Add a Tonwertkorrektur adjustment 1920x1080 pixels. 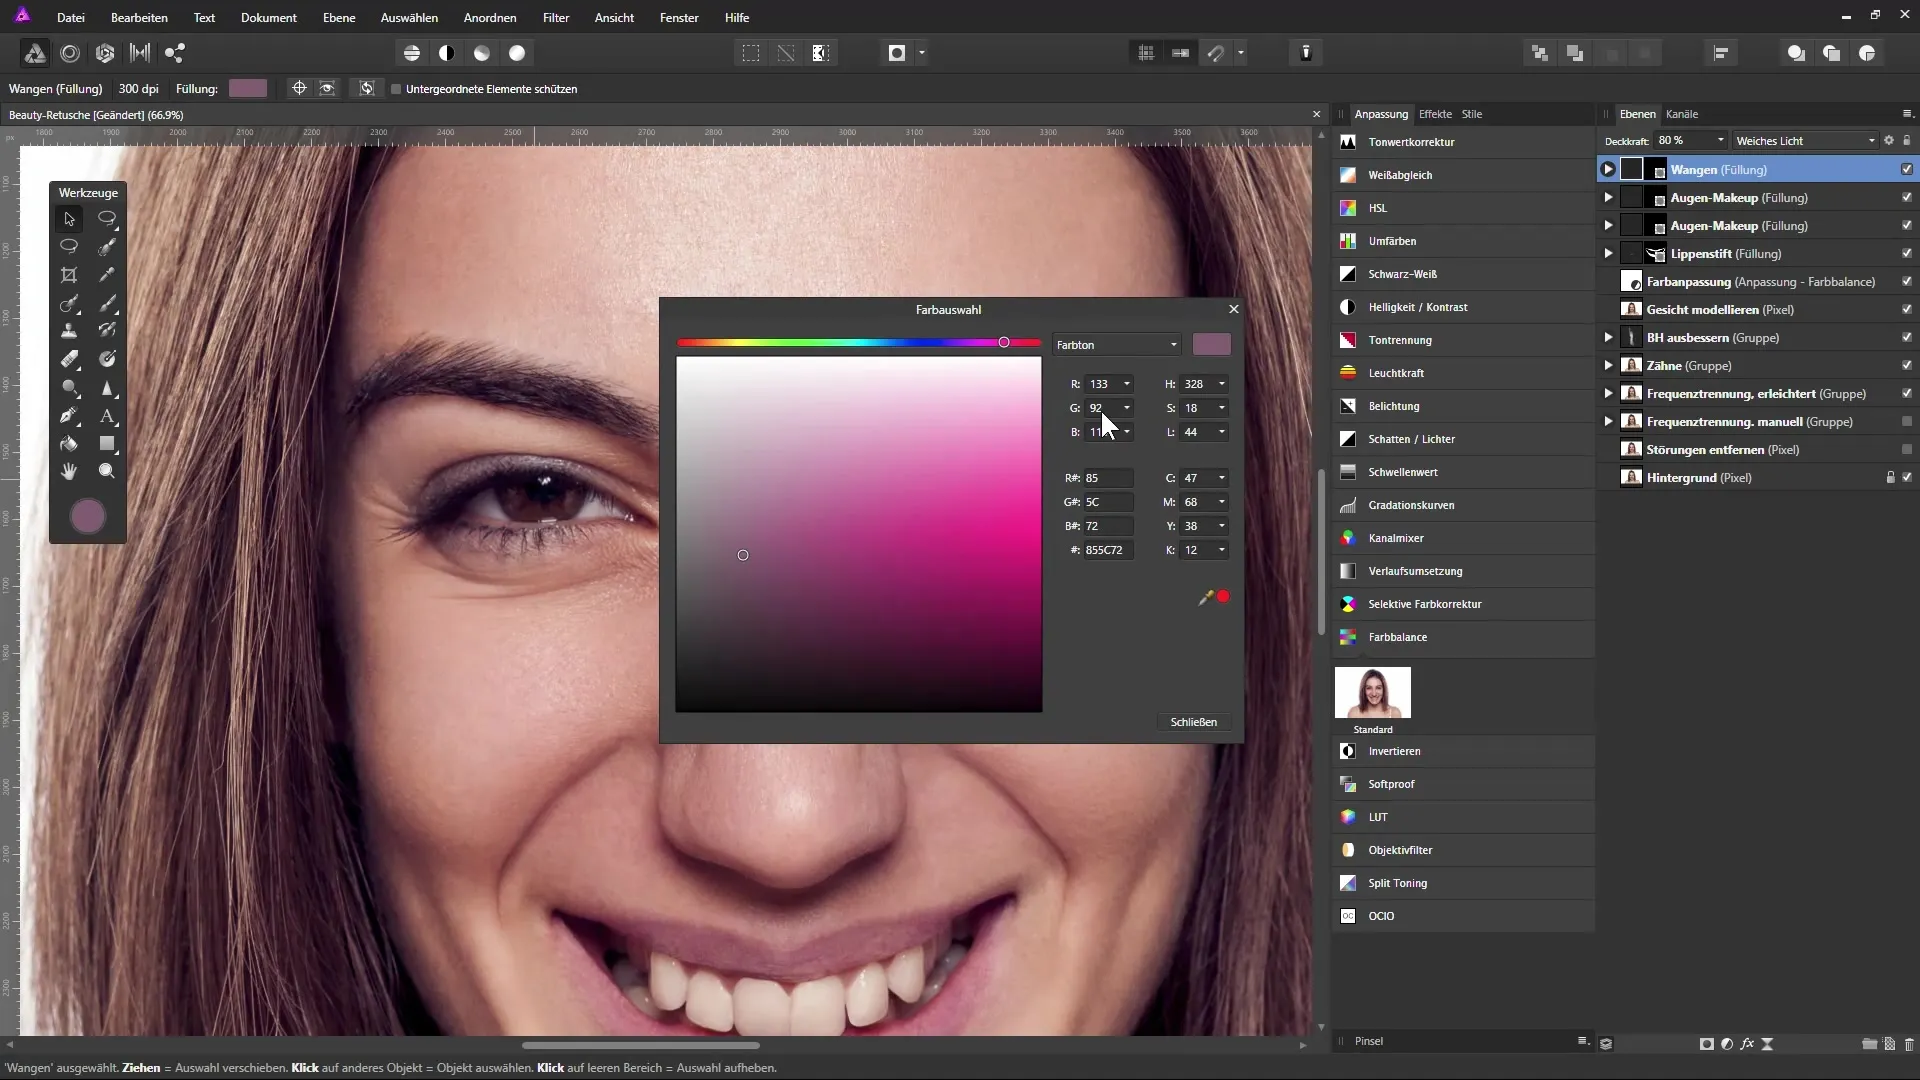coord(1464,142)
